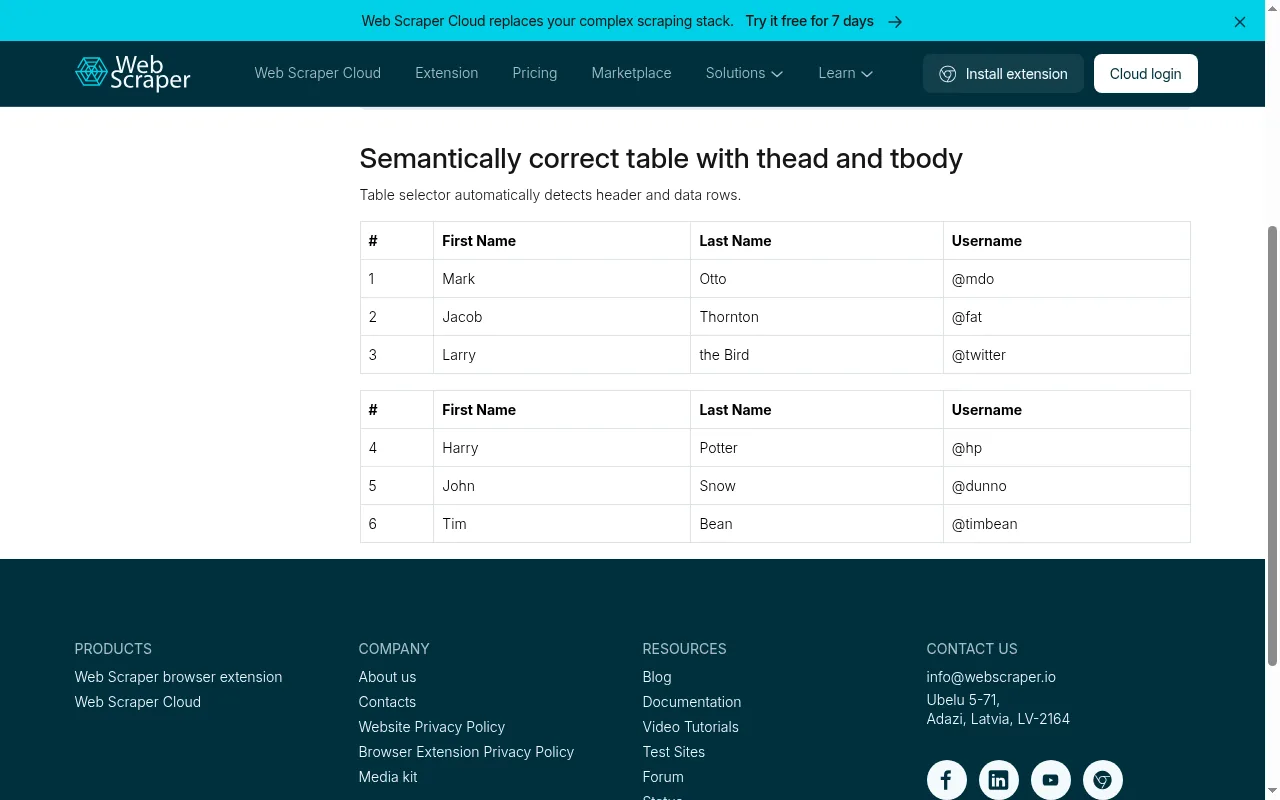Click the arrow next to the free trial text
This screenshot has height=800, width=1280.
point(895,21)
